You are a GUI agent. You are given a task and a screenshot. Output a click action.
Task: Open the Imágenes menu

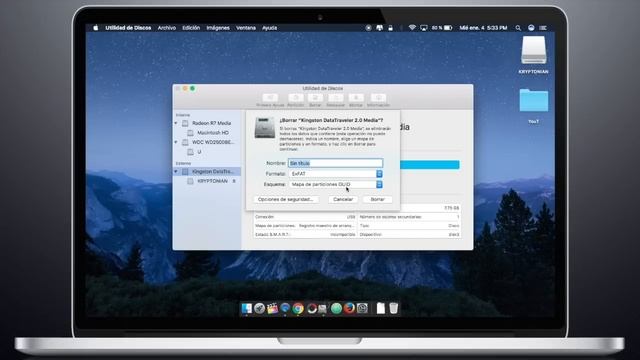tap(218, 28)
